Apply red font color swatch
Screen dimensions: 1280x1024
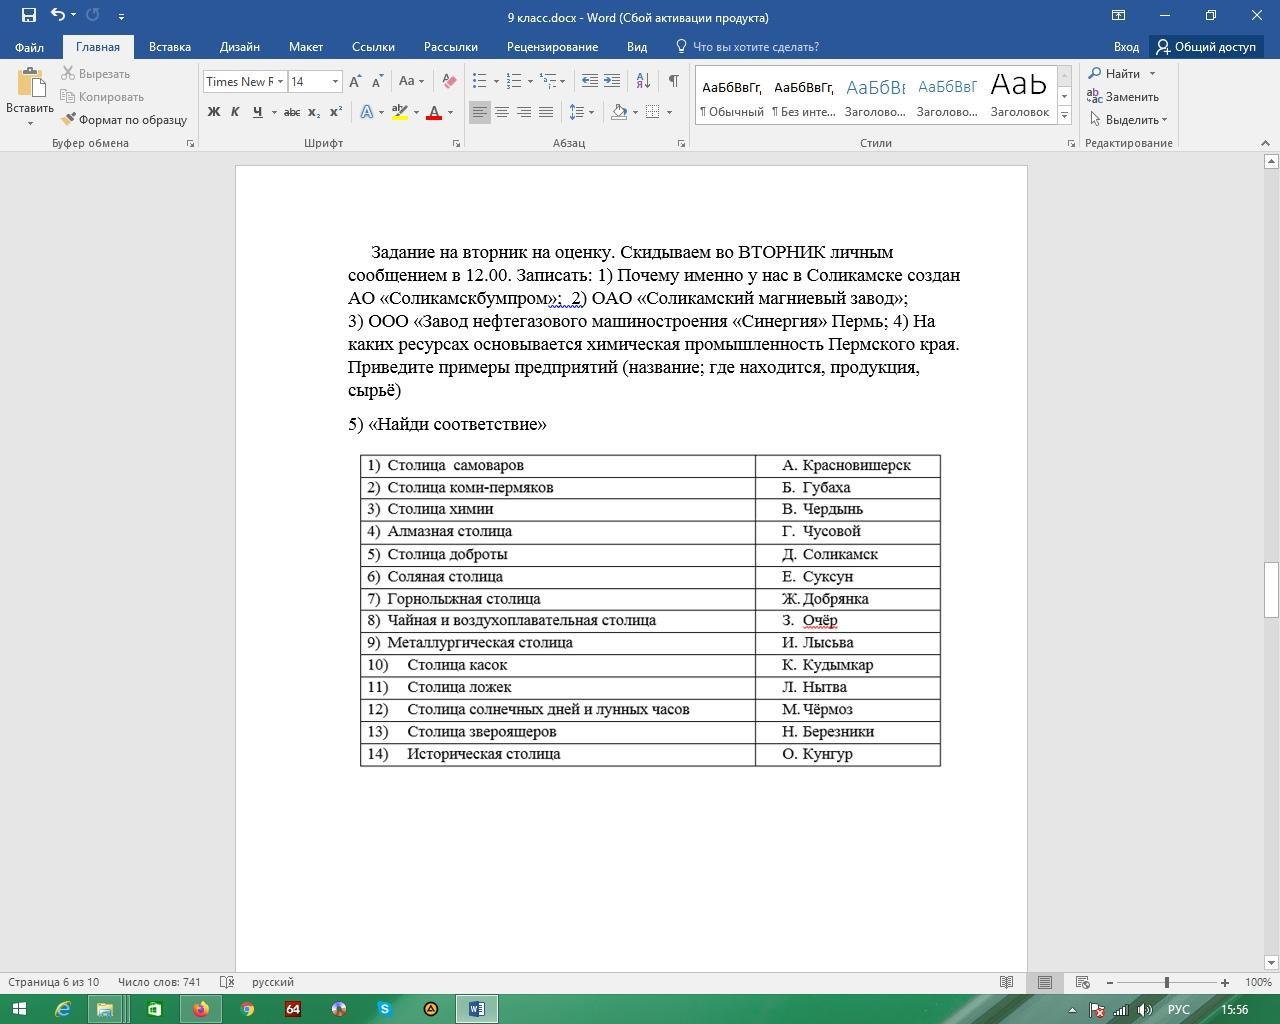click(434, 112)
